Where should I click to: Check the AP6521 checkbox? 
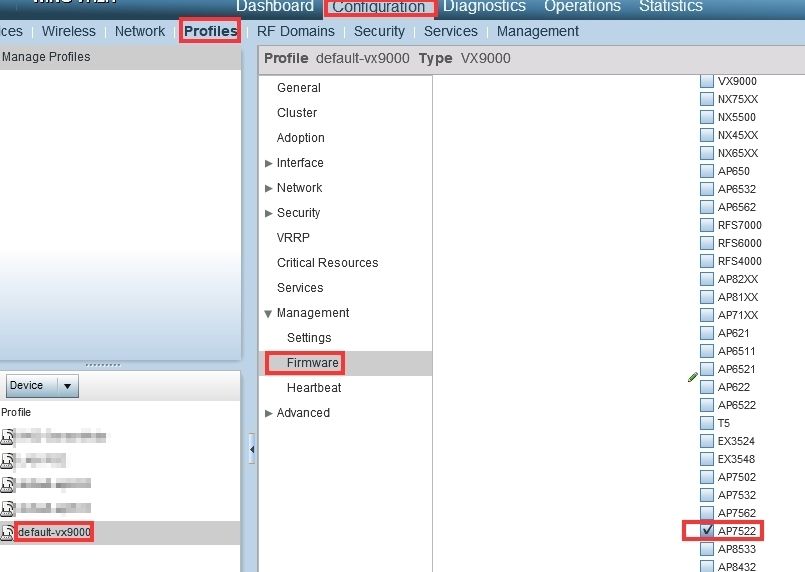[x=707, y=369]
